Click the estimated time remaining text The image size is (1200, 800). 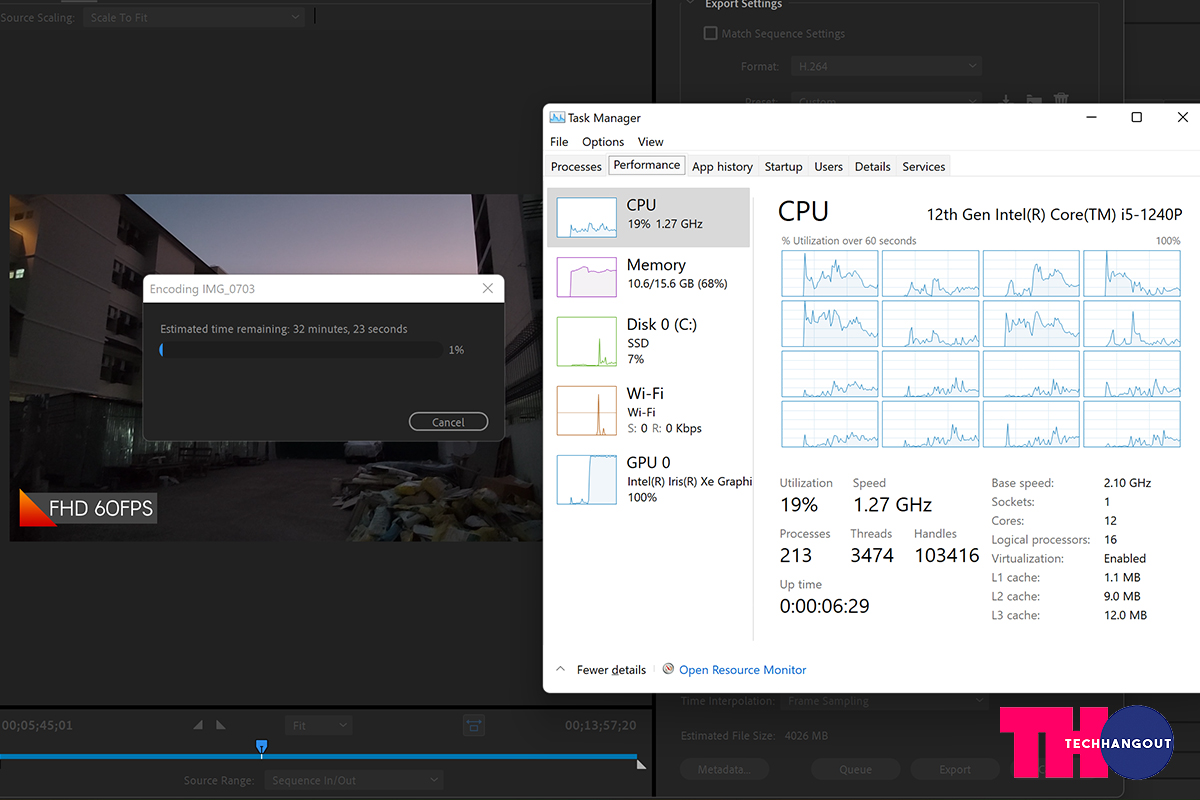284,329
